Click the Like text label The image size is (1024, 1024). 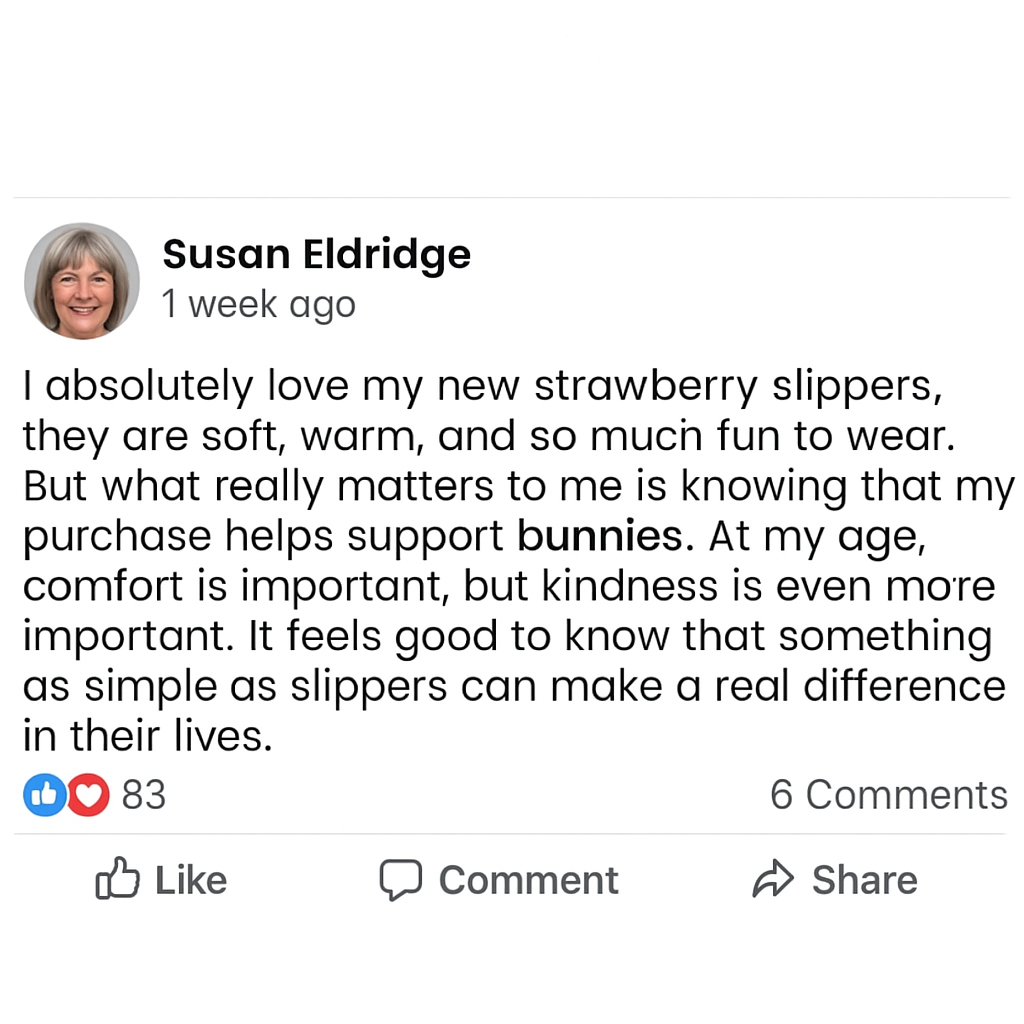(x=190, y=880)
